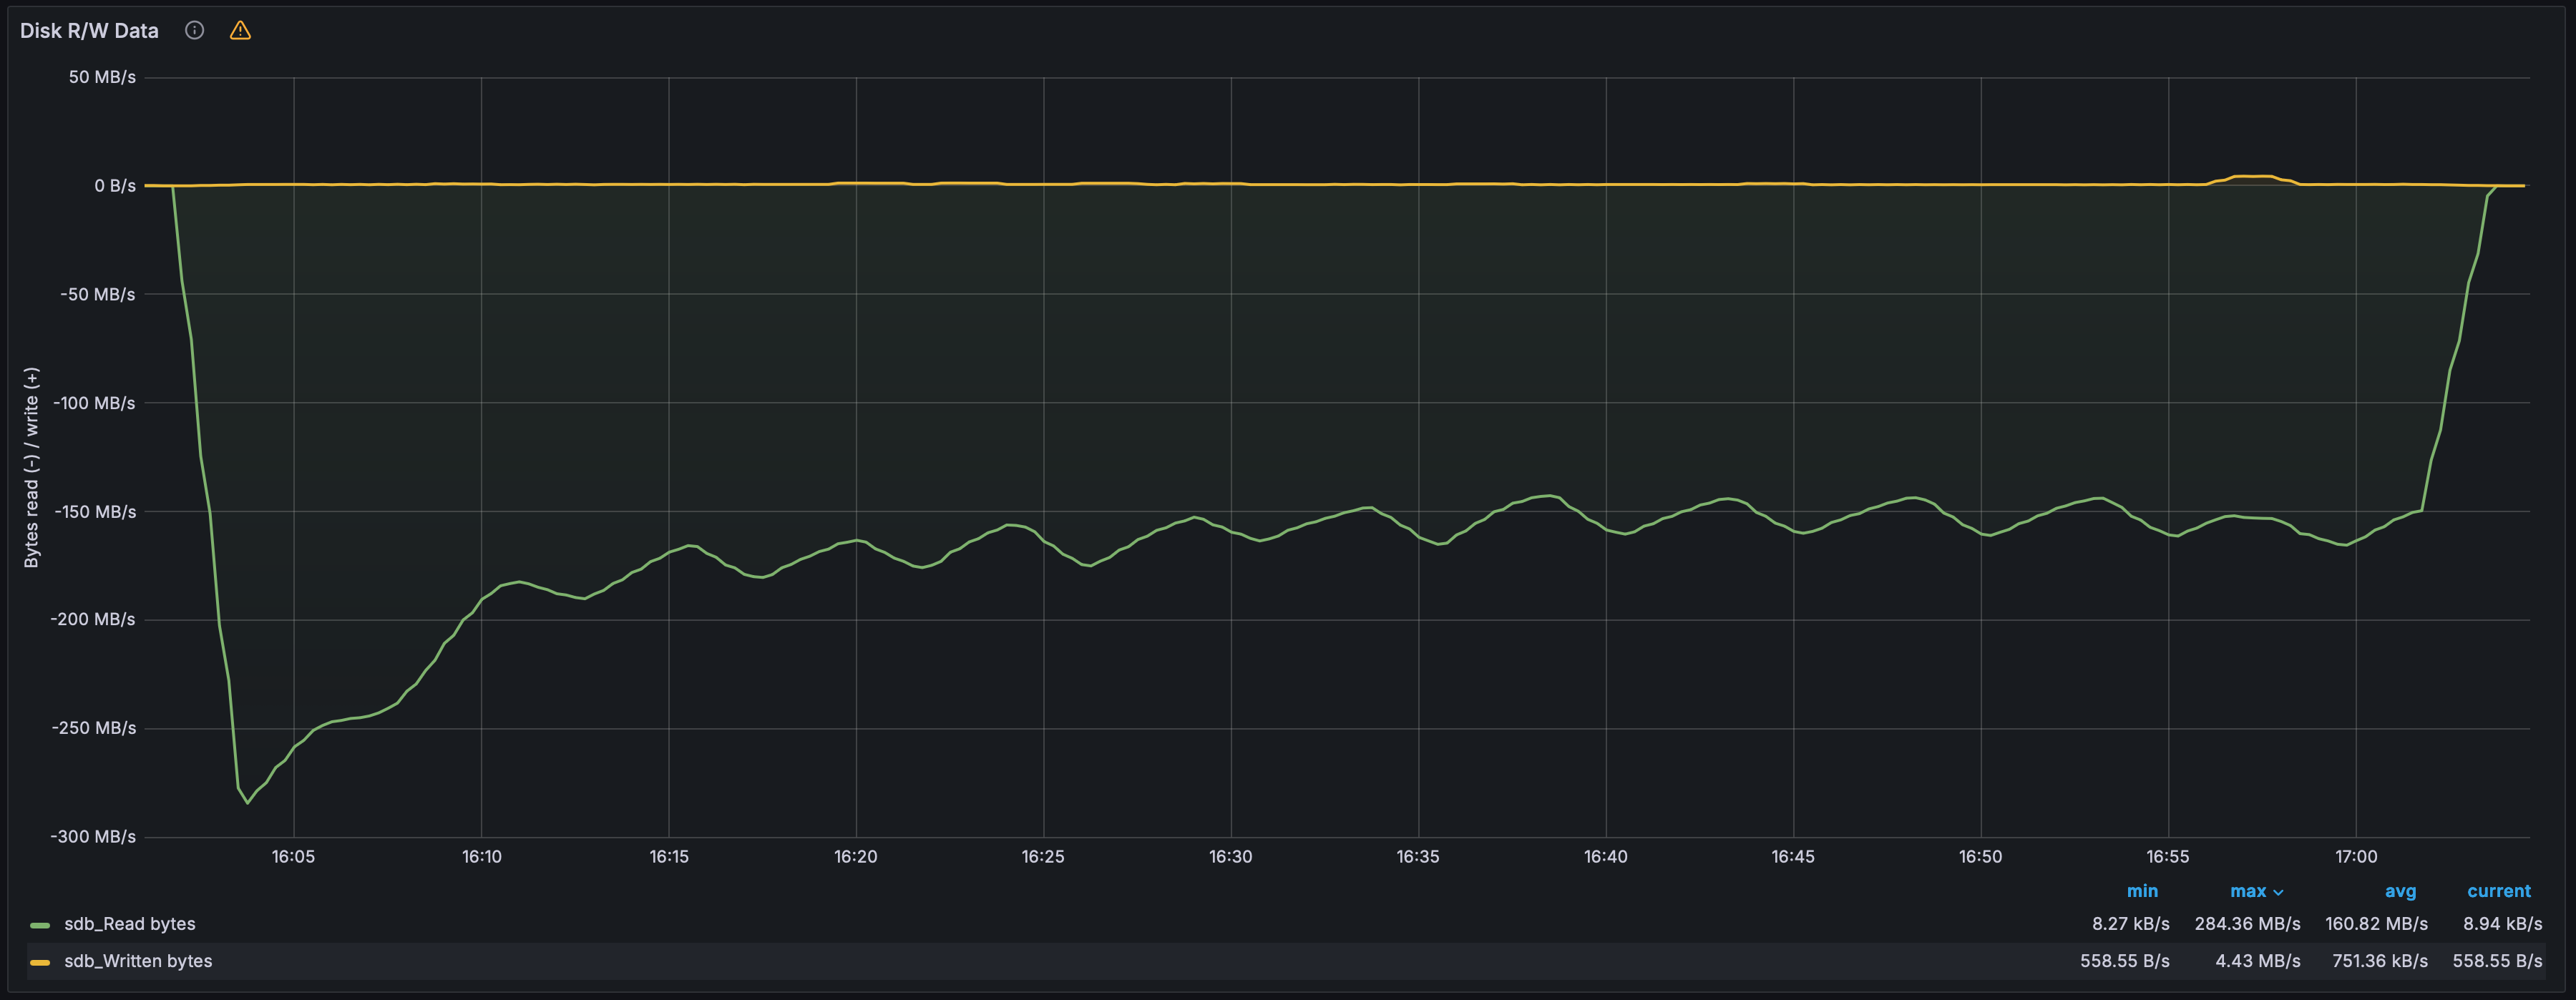The image size is (2576, 1000).
Task: Sort legend by current column
Action: tap(2498, 891)
